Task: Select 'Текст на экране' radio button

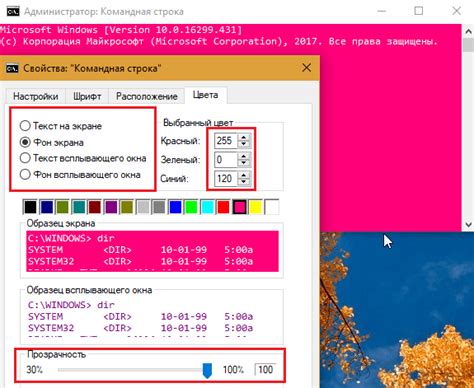Action: [25, 126]
